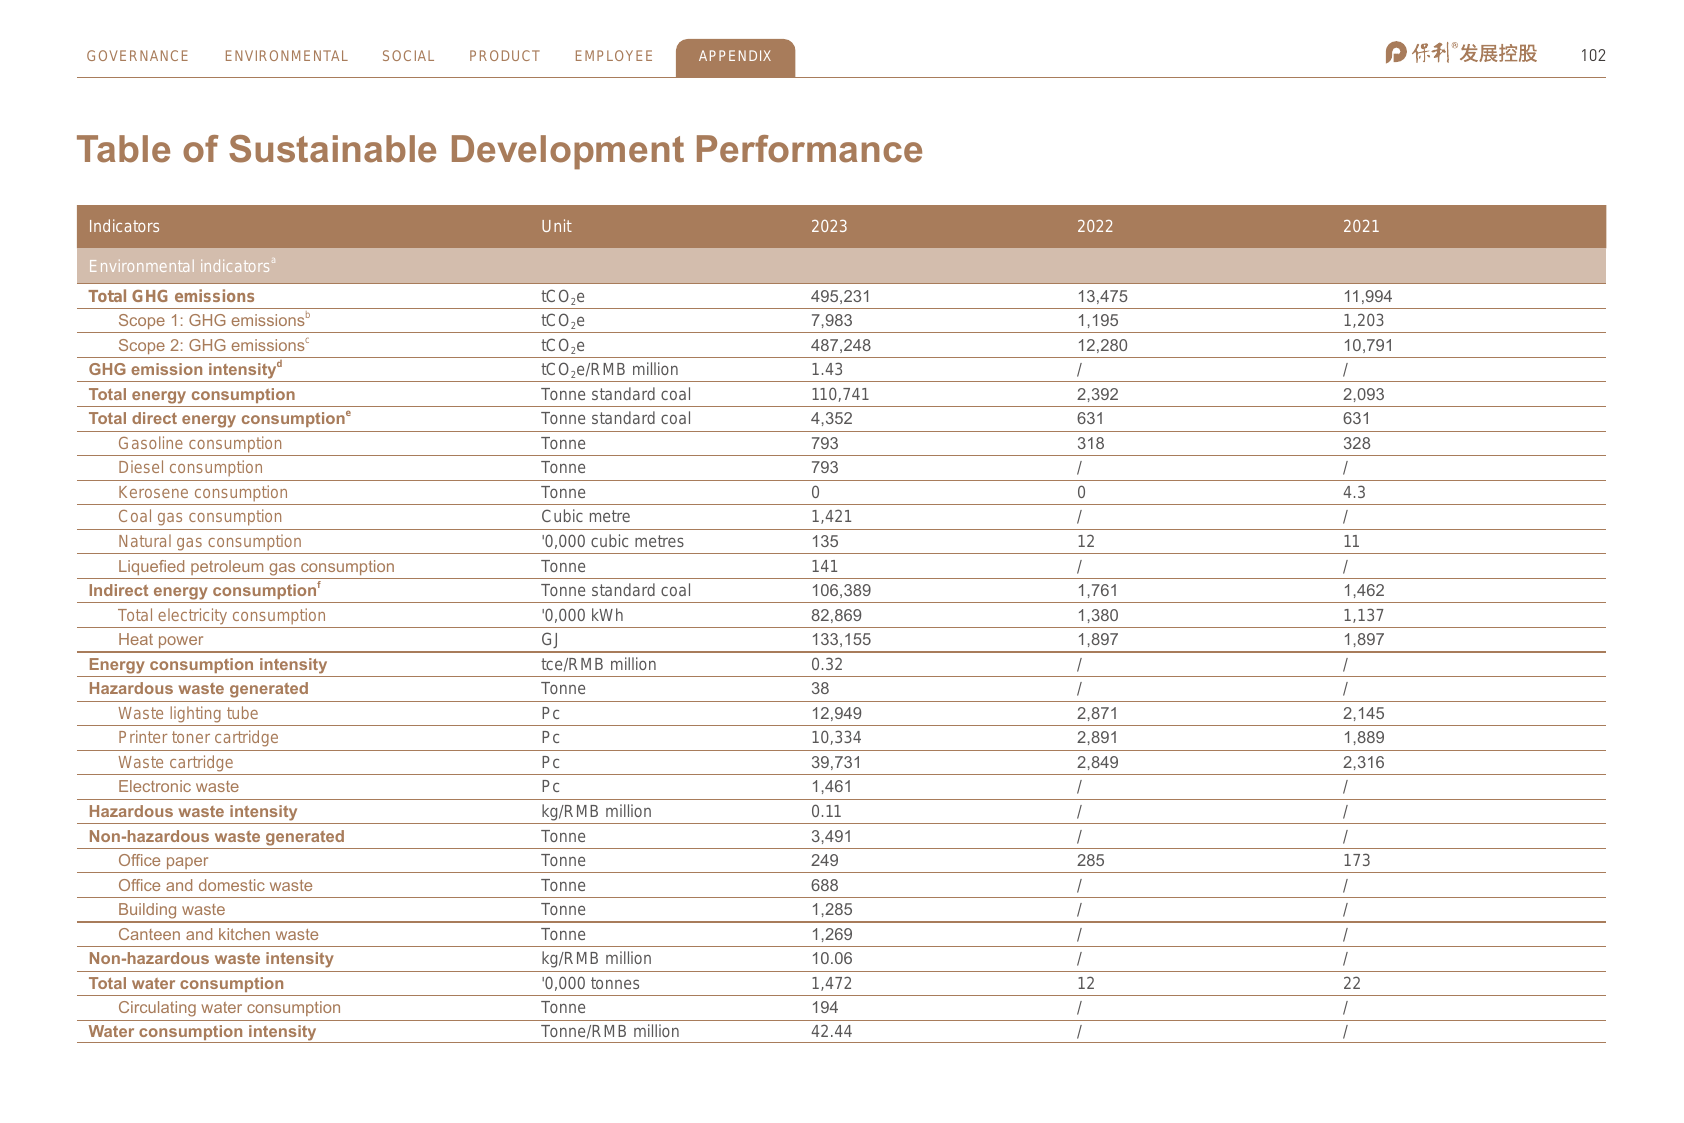Click 'Office paper' label
1684x1123 pixels.
(x=163, y=860)
